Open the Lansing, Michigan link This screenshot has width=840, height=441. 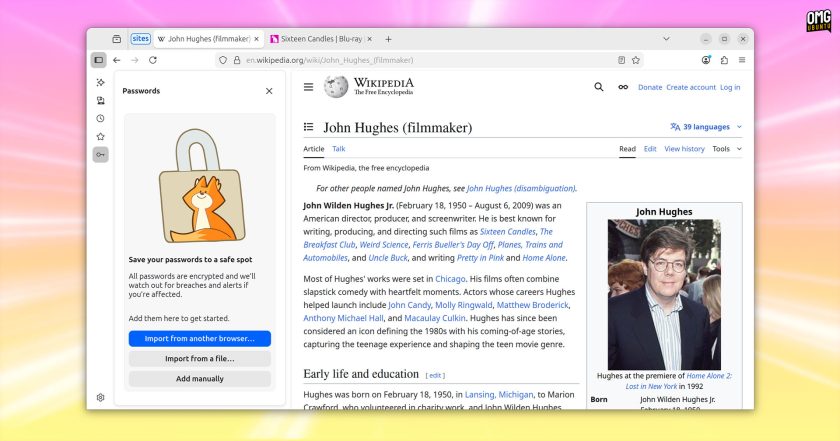click(x=499, y=394)
